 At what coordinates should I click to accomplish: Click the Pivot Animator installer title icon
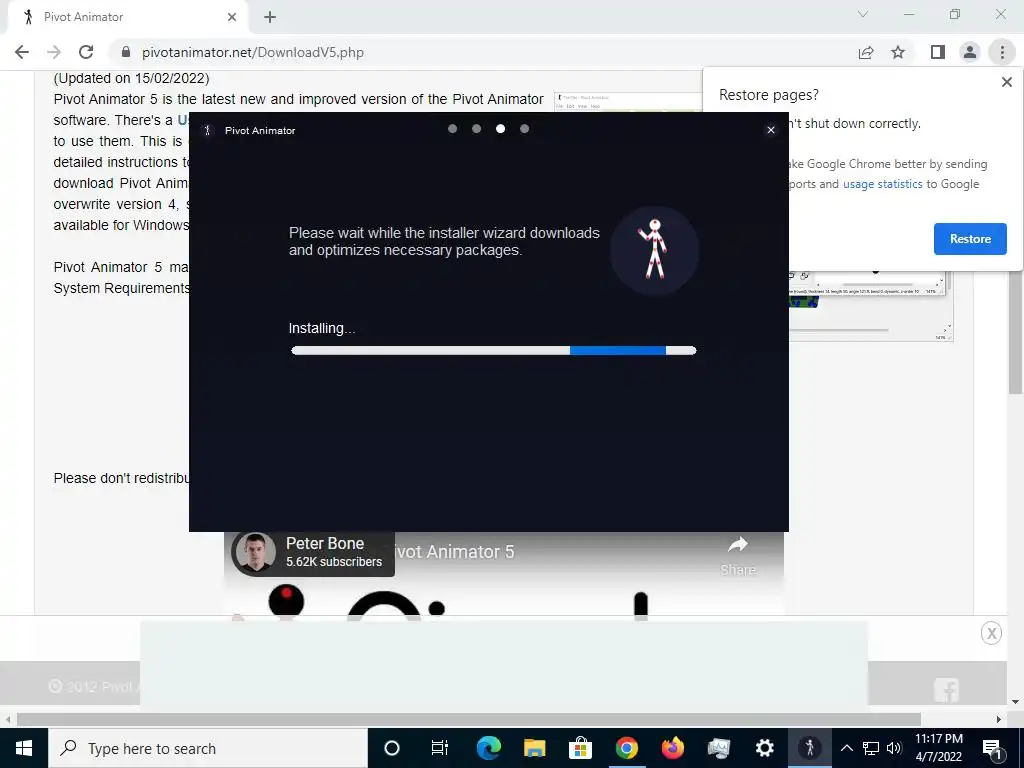click(207, 131)
